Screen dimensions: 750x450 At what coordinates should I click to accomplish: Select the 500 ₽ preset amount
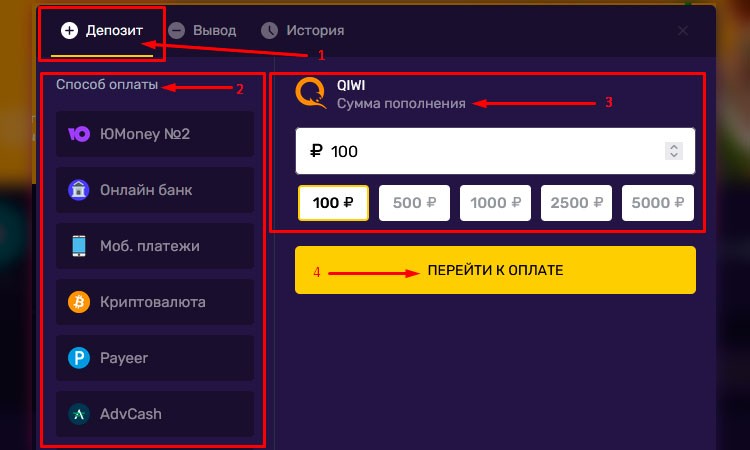pyautogui.click(x=414, y=203)
